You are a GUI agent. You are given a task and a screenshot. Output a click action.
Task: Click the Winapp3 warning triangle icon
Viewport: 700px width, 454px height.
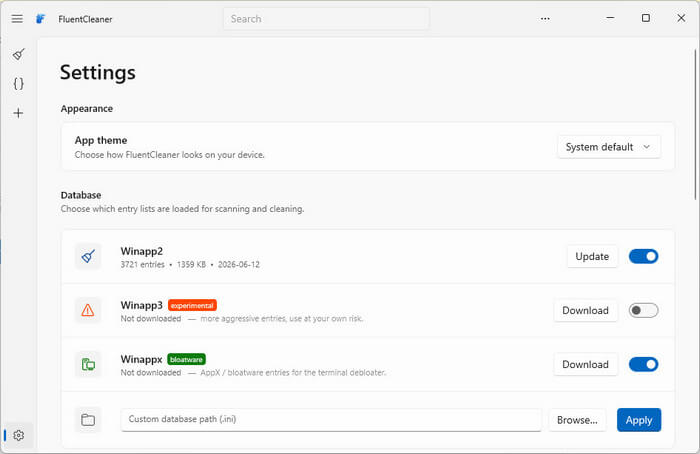[x=88, y=310]
